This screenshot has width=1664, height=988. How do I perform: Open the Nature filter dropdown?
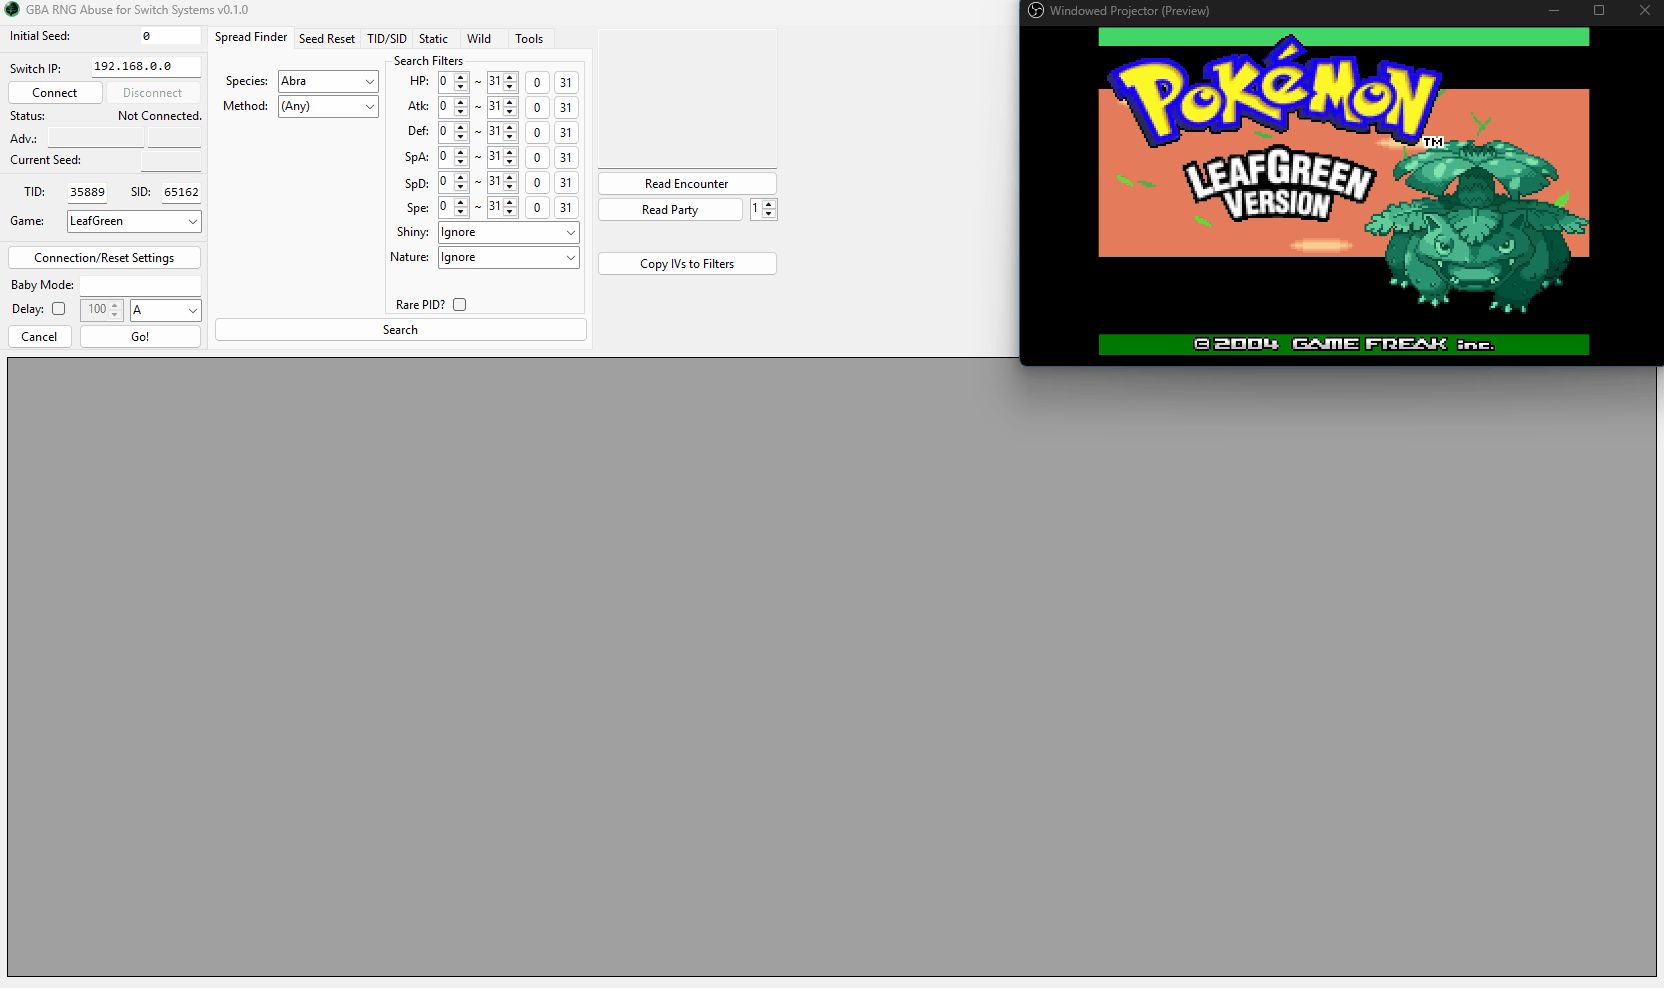[509, 257]
